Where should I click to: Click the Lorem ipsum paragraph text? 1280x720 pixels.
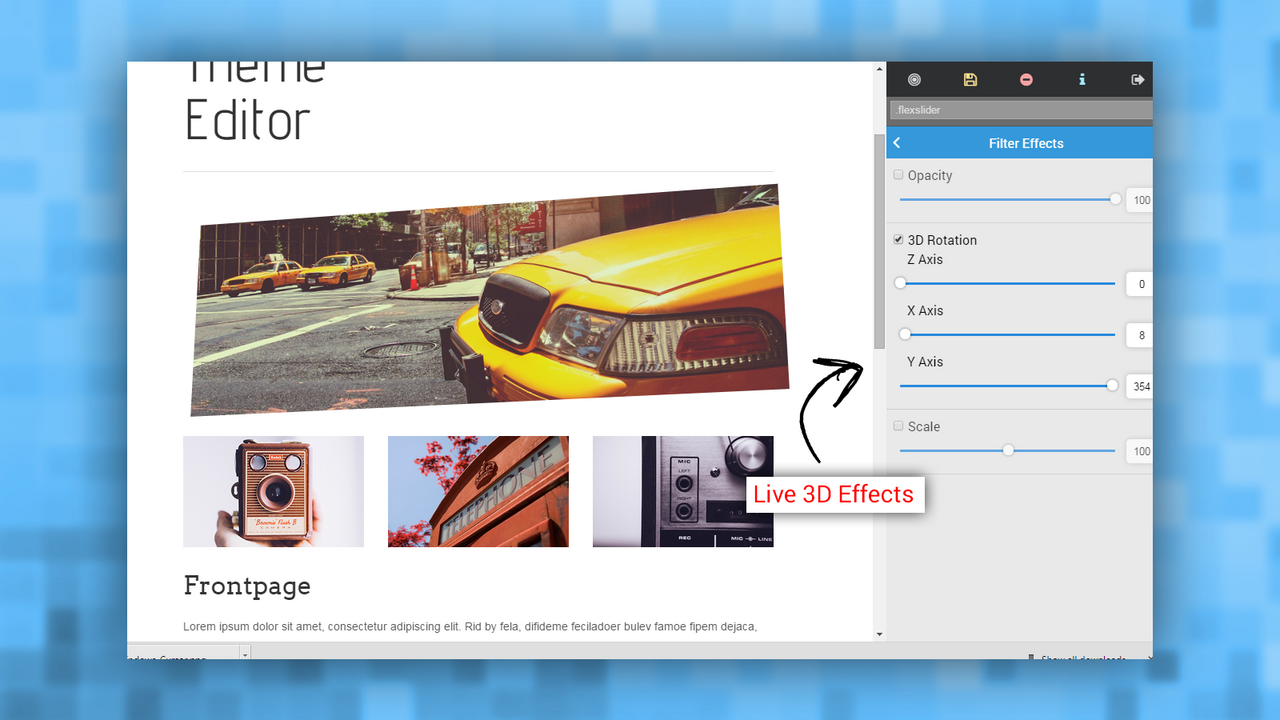470,627
